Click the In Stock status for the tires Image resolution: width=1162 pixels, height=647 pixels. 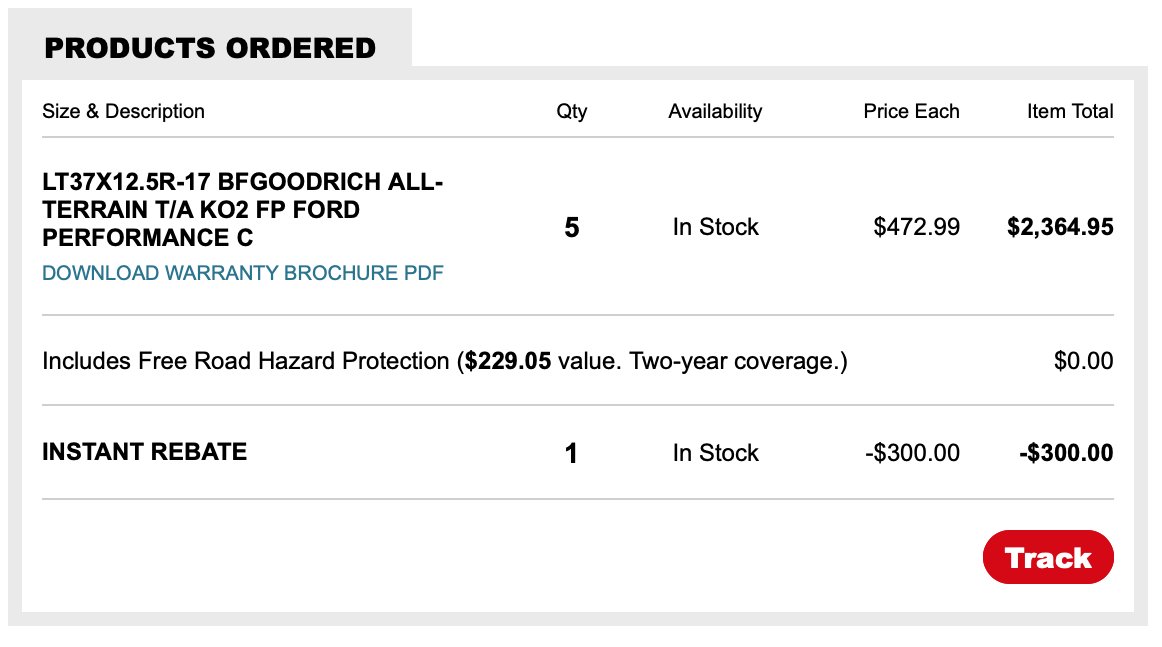[715, 227]
